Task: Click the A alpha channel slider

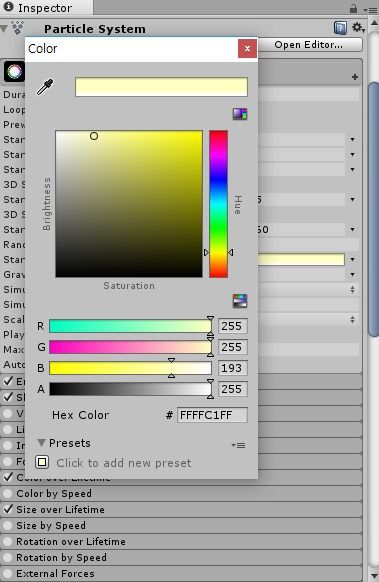Action: point(130,389)
